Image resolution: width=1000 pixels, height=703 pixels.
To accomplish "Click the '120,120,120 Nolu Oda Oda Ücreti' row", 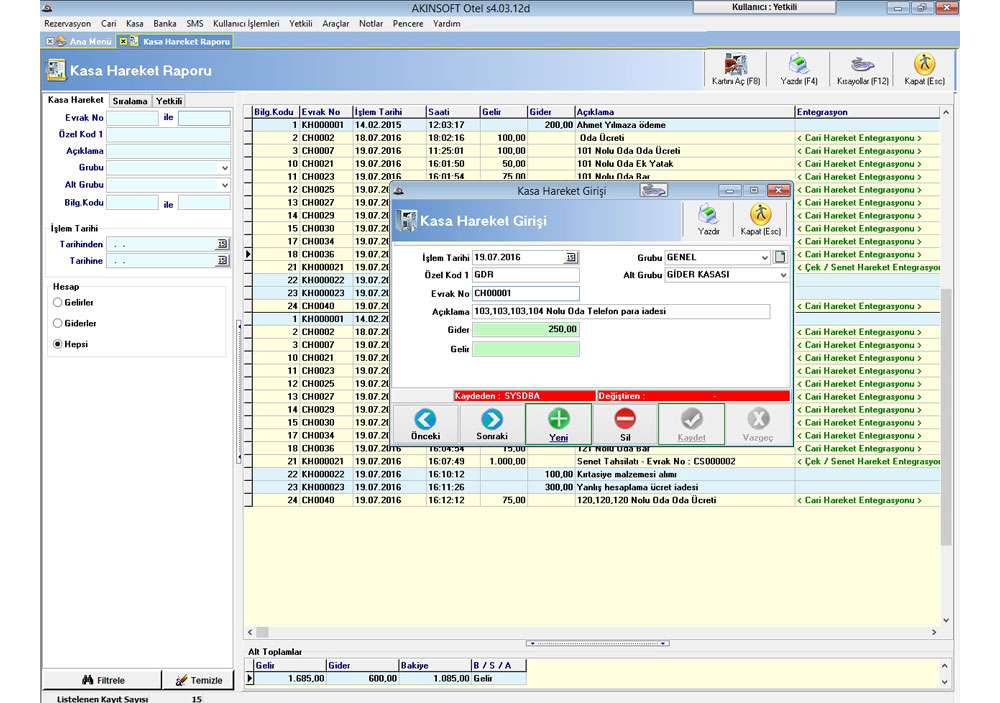I will pos(596,500).
